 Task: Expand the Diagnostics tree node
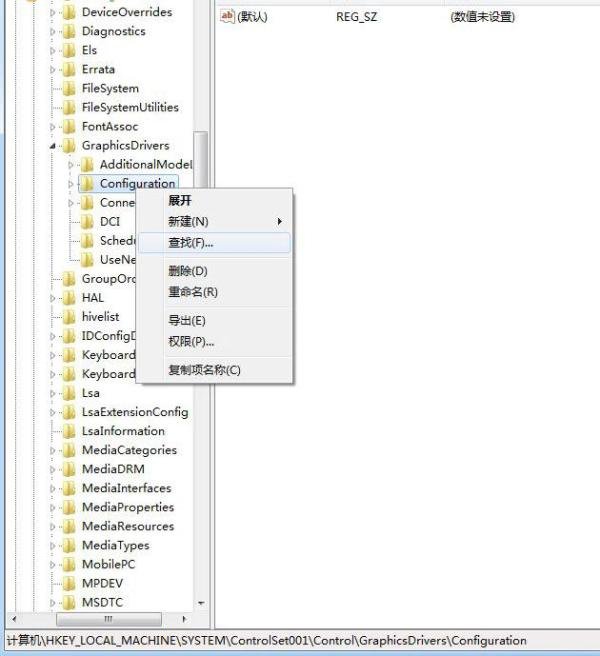tap(53, 32)
